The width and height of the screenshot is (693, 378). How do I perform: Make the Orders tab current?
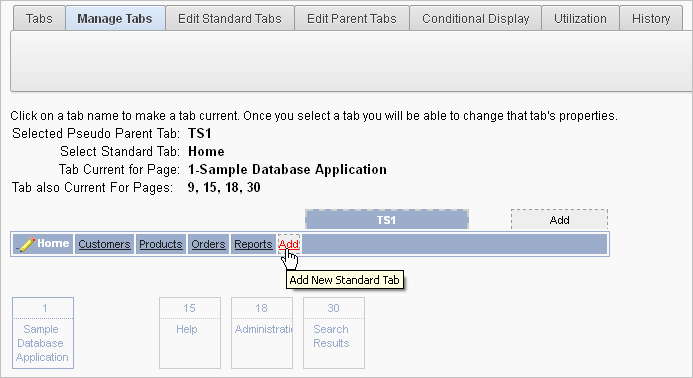(x=208, y=244)
